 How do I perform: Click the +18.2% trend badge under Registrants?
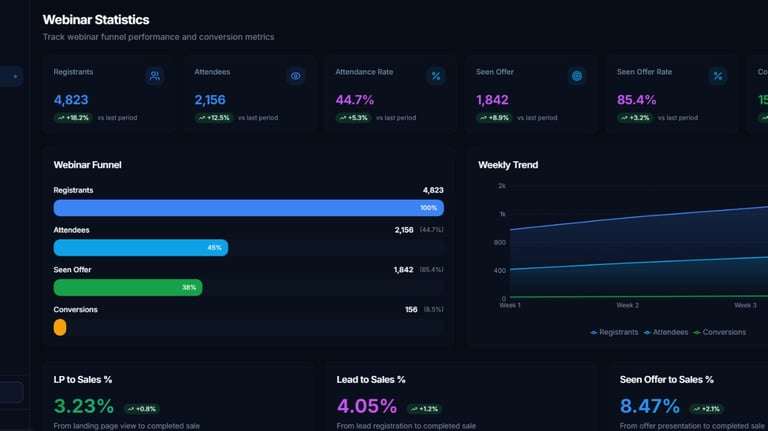(x=73, y=118)
